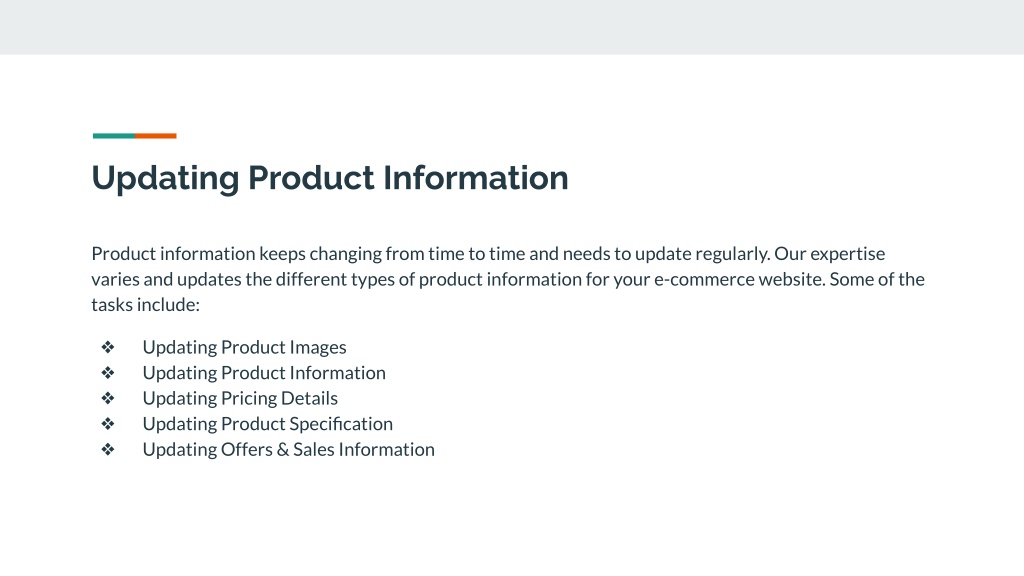Click the diamond bullet beside Updating Product Information

click(x=108, y=372)
